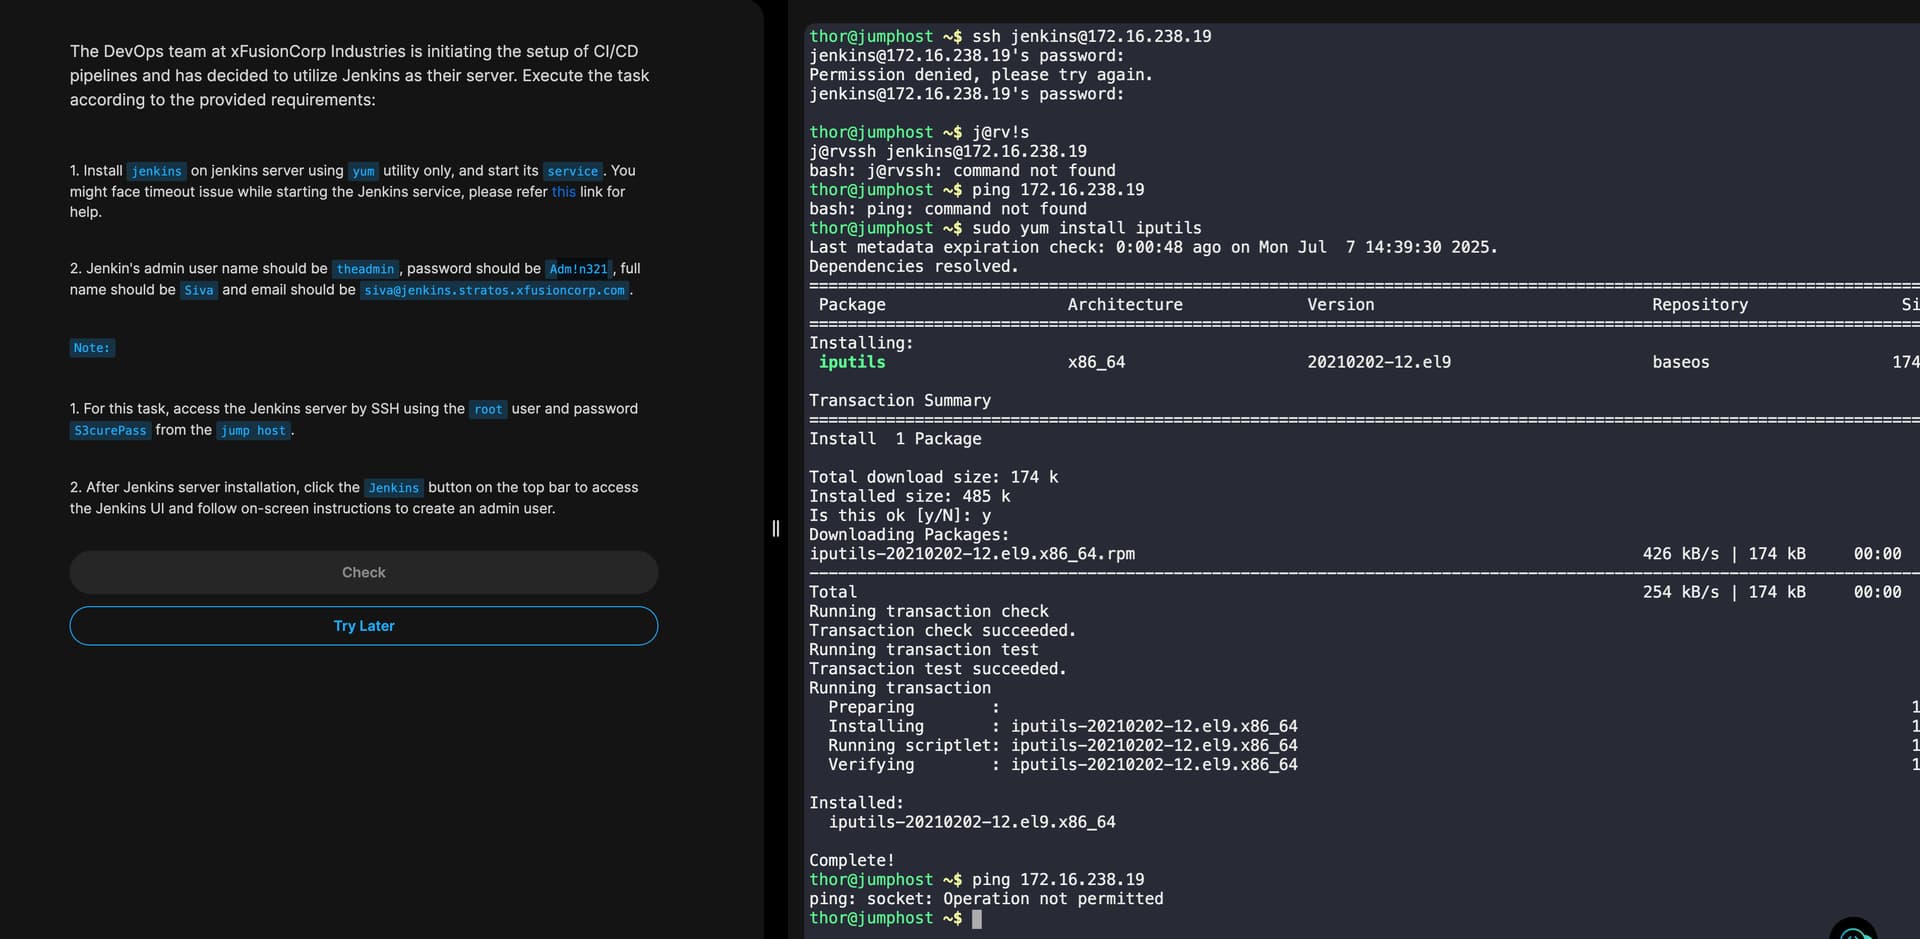The height and width of the screenshot is (939, 1920).
Task: Click the Note: label tag
Action: coord(92,348)
